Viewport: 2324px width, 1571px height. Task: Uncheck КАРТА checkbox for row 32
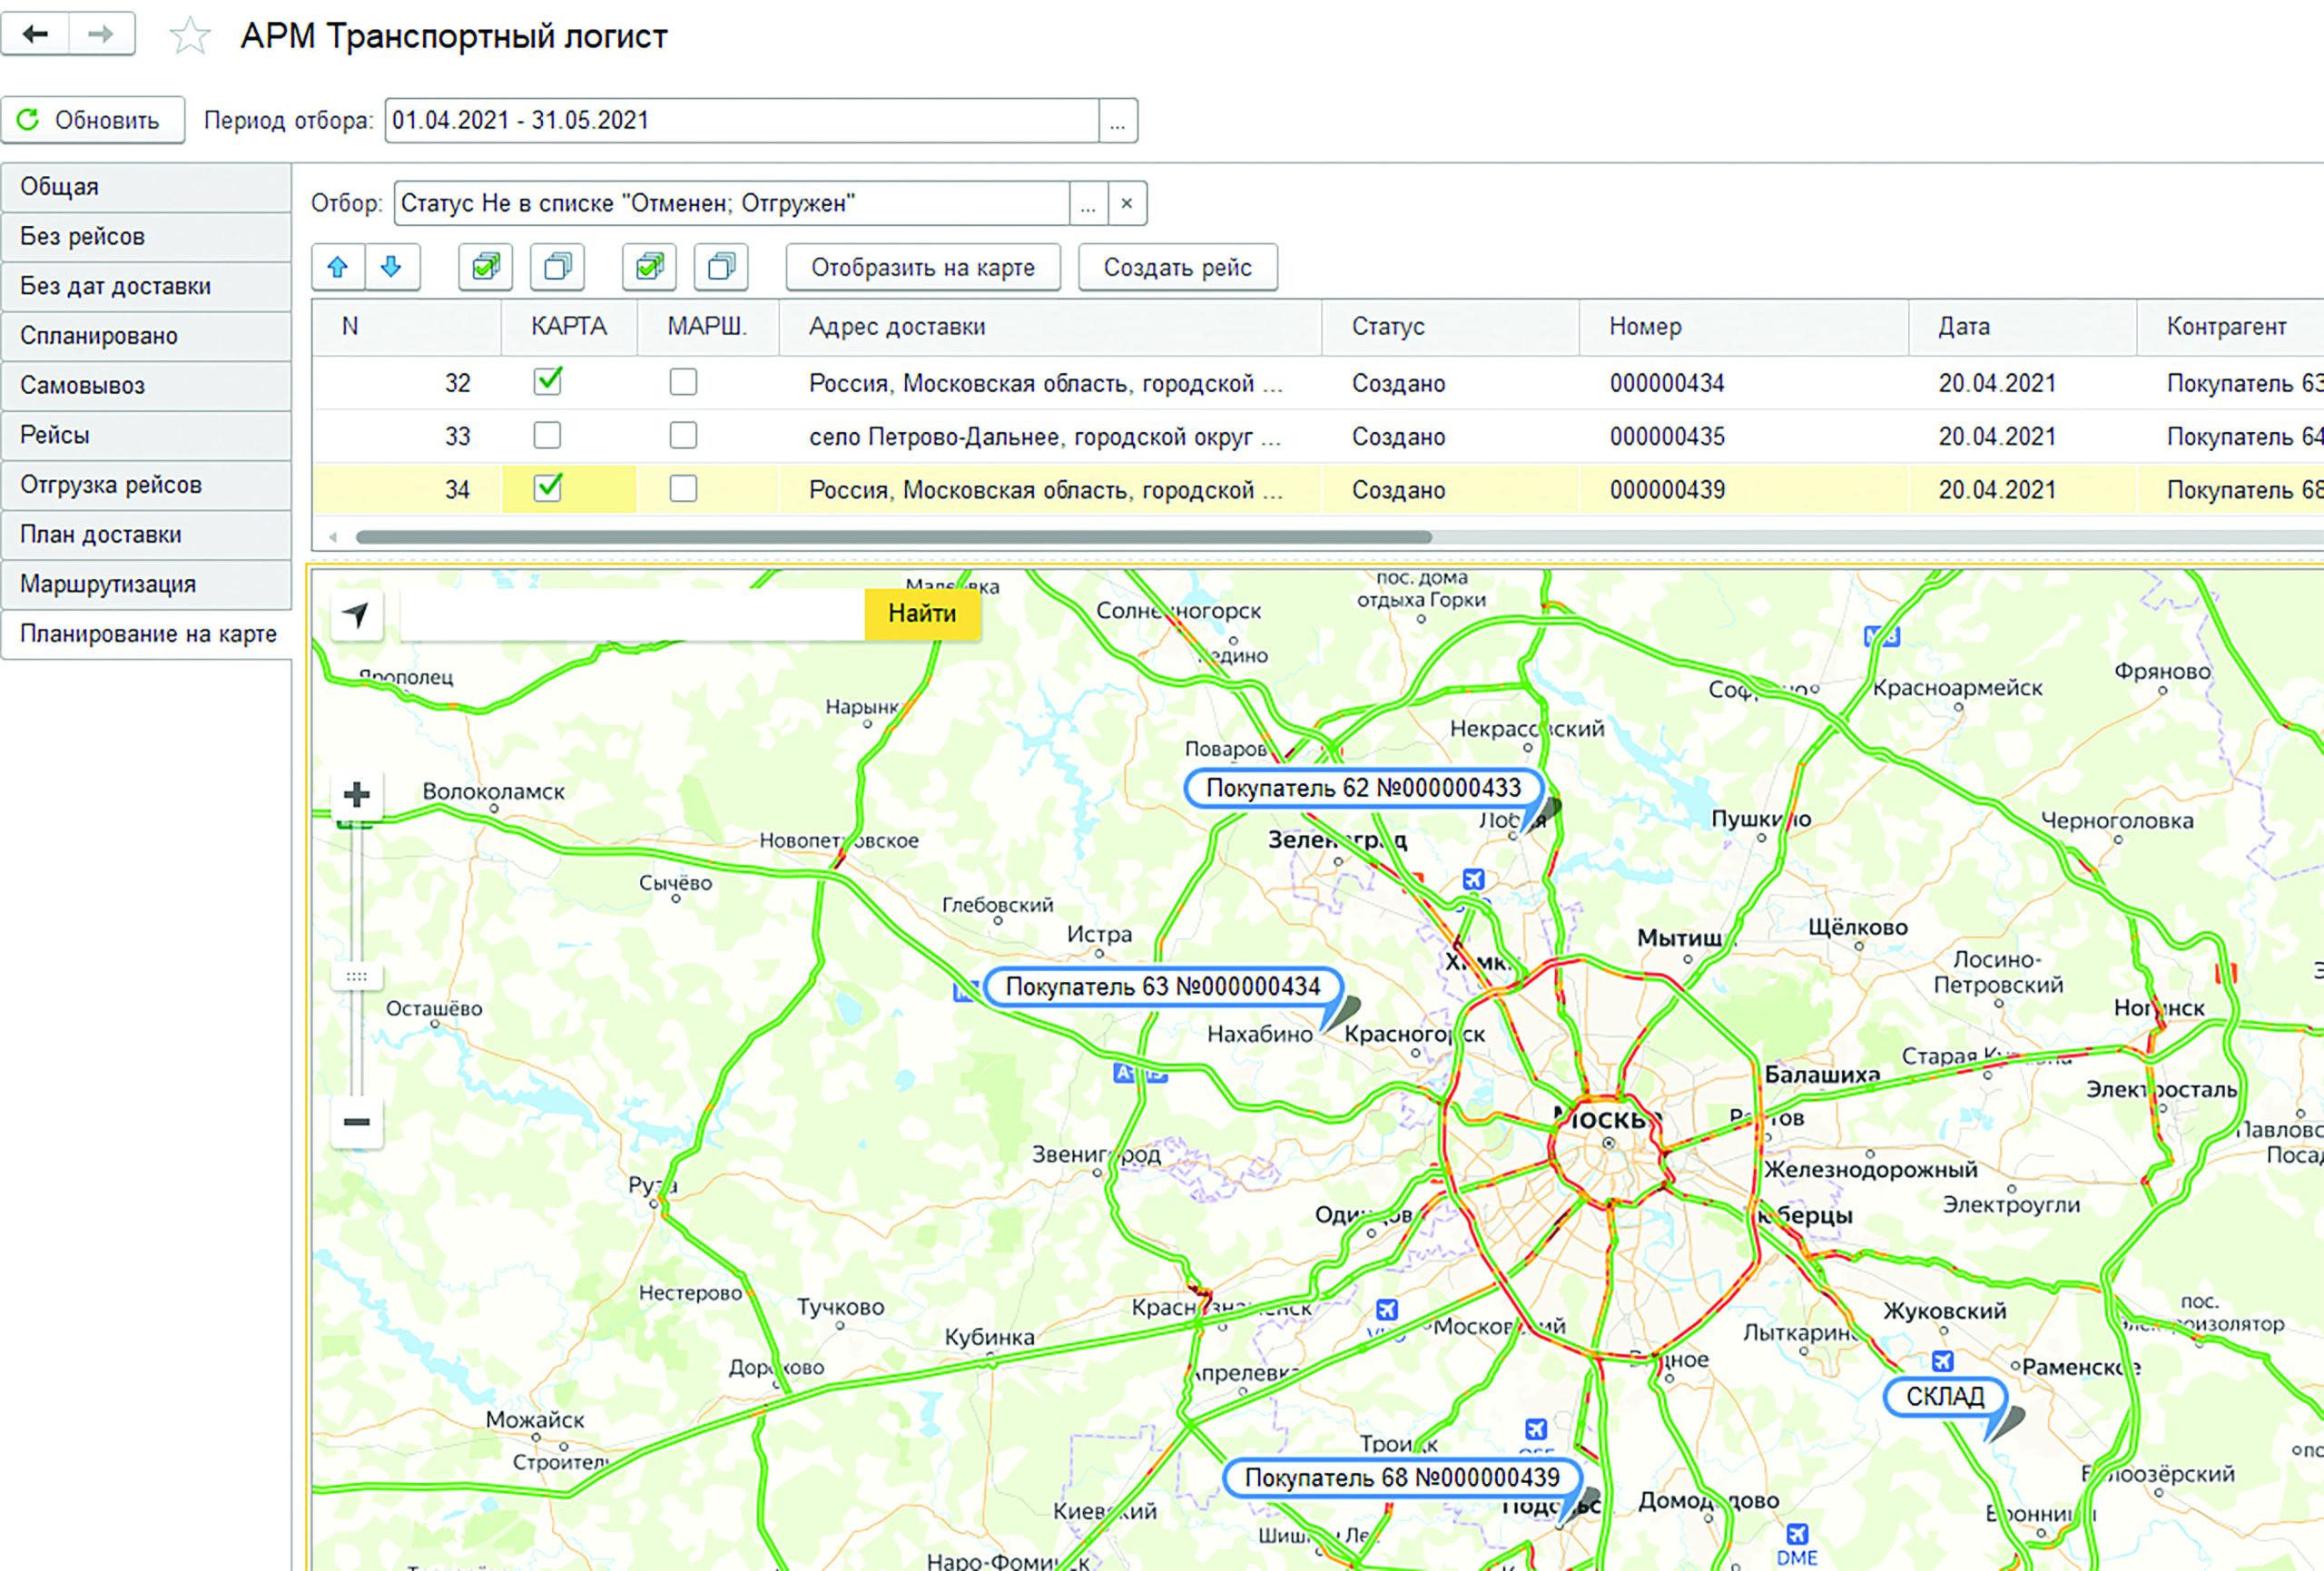547,382
